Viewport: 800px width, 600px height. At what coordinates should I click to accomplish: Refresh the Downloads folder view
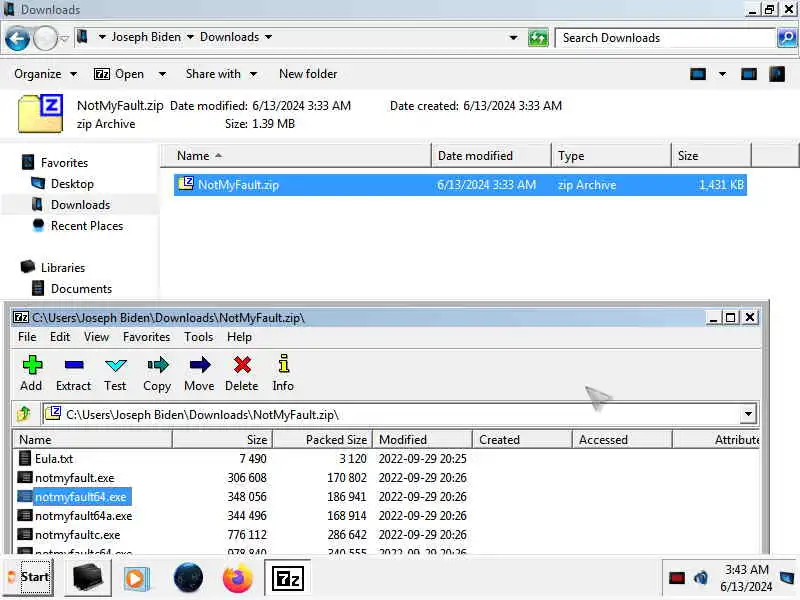coord(538,38)
